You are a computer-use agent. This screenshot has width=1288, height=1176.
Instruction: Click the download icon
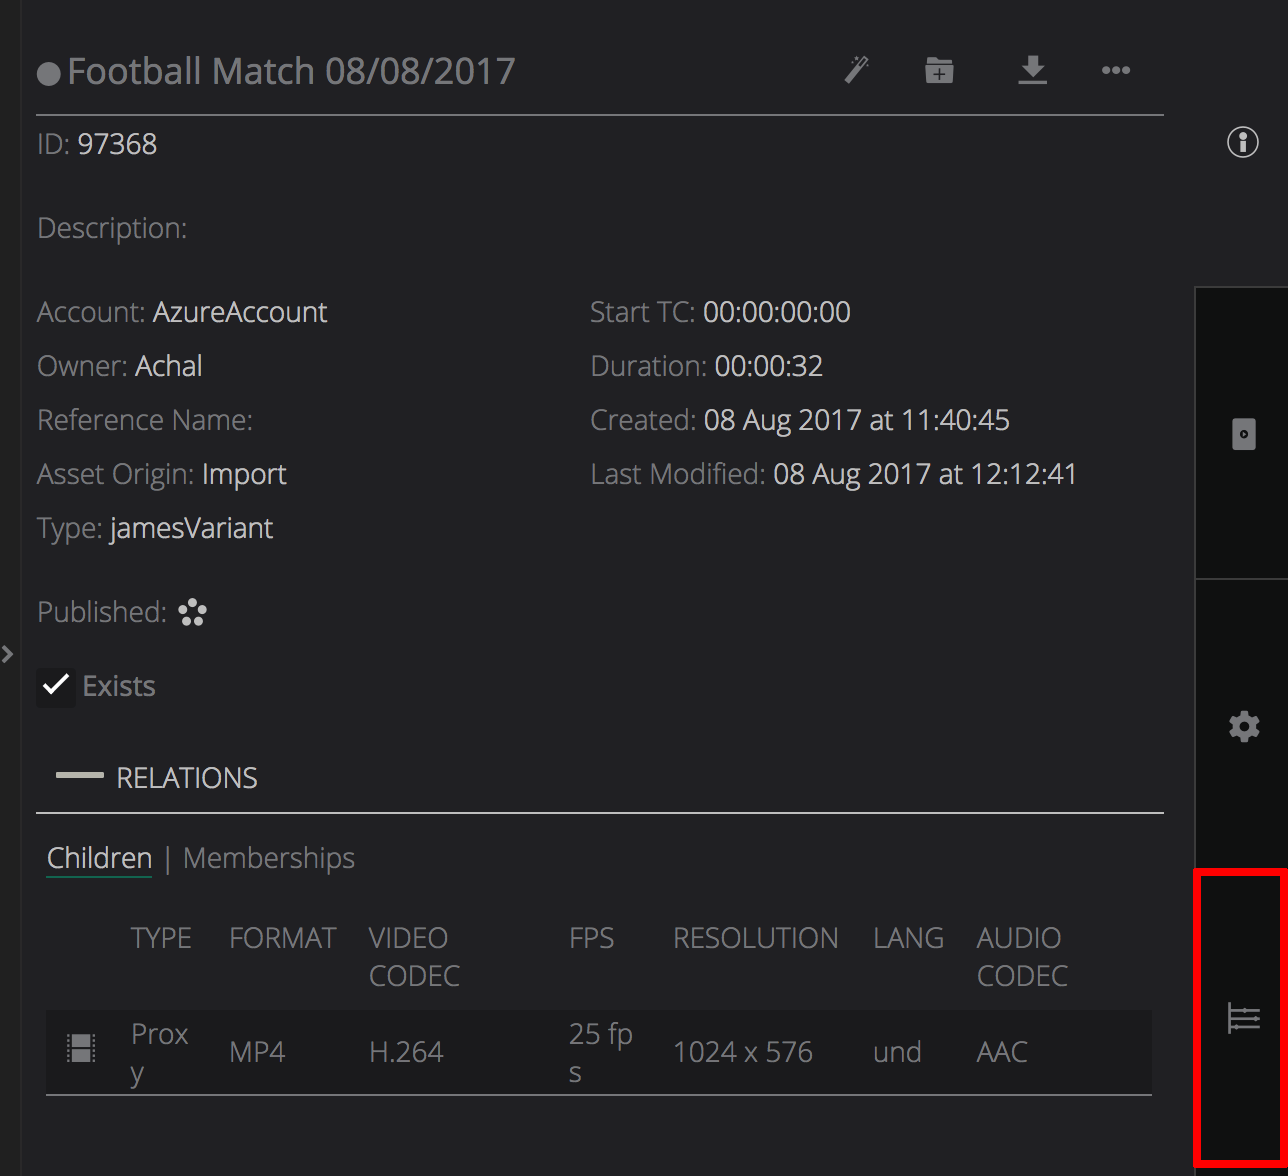pos(1032,70)
